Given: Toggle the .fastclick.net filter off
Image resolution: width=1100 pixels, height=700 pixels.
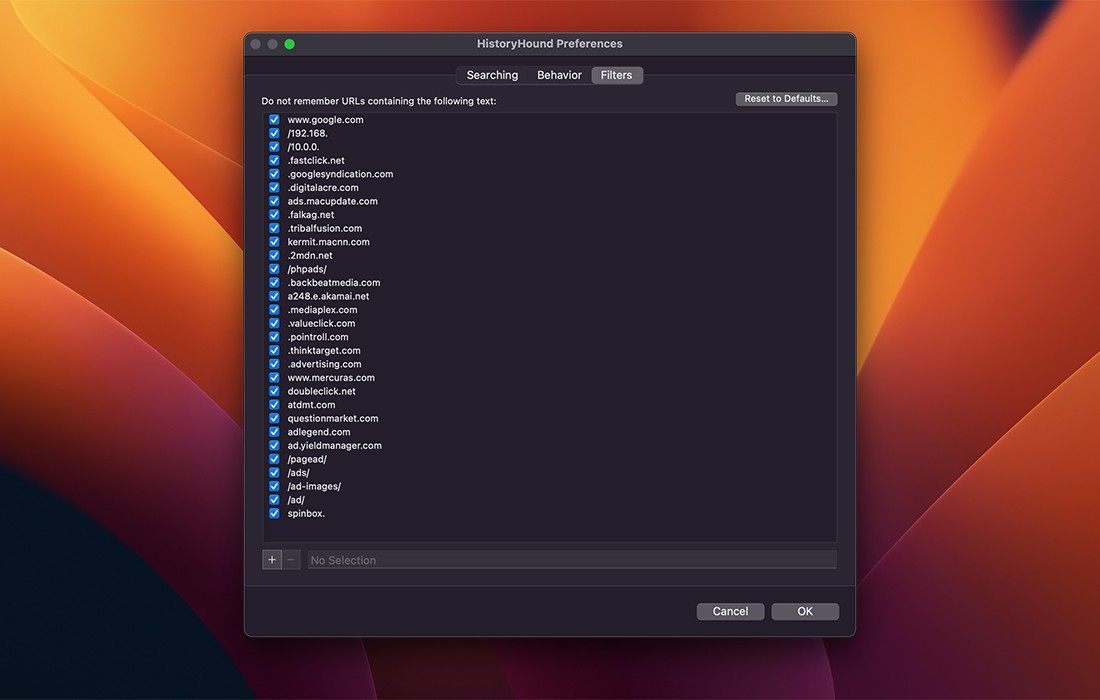Looking at the screenshot, I should pos(274,160).
